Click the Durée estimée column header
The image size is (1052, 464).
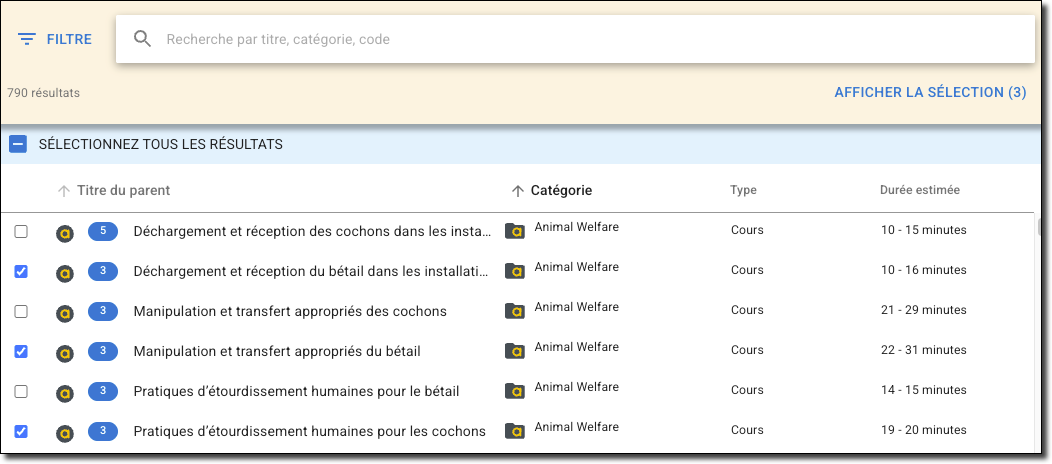click(919, 190)
